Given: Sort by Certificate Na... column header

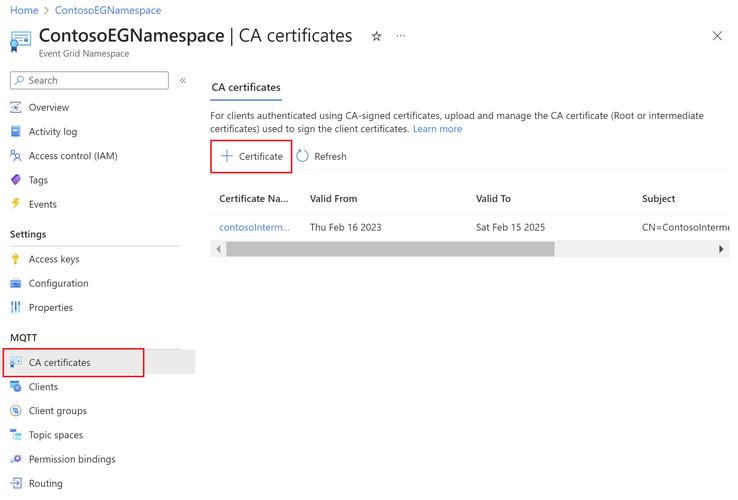Looking at the screenshot, I should click(254, 199).
